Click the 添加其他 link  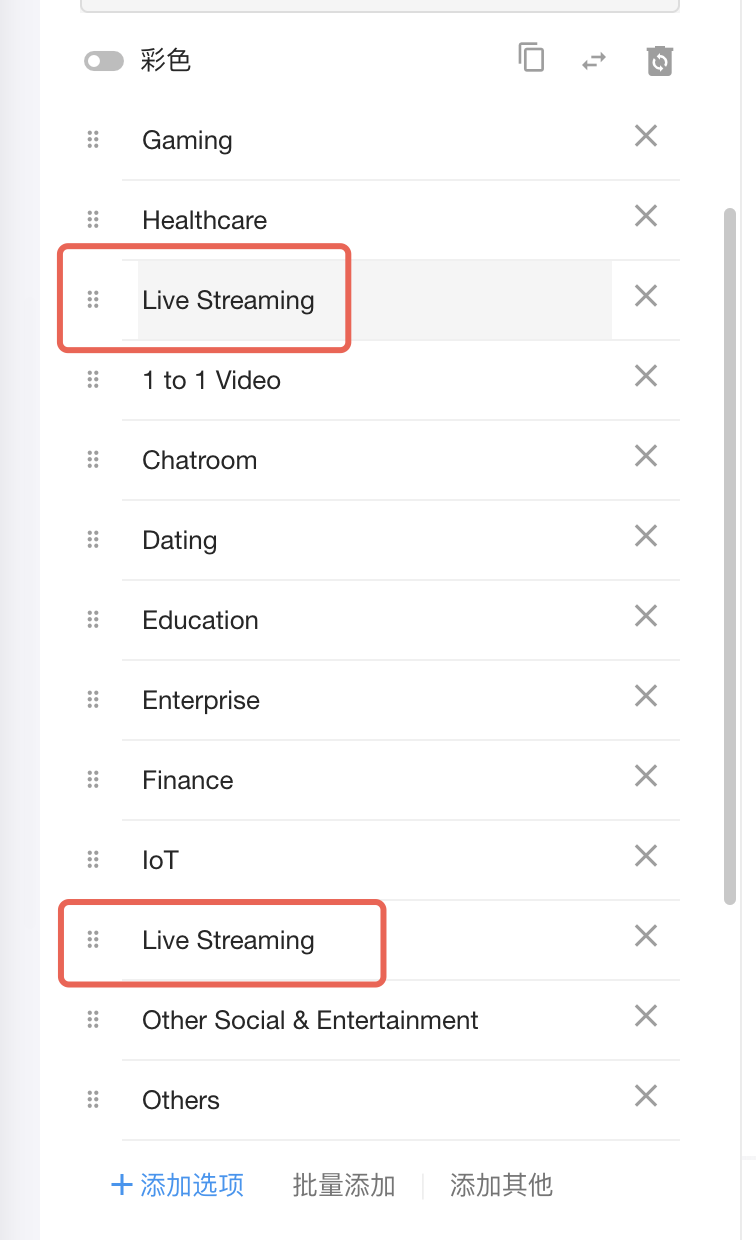tap(501, 1186)
